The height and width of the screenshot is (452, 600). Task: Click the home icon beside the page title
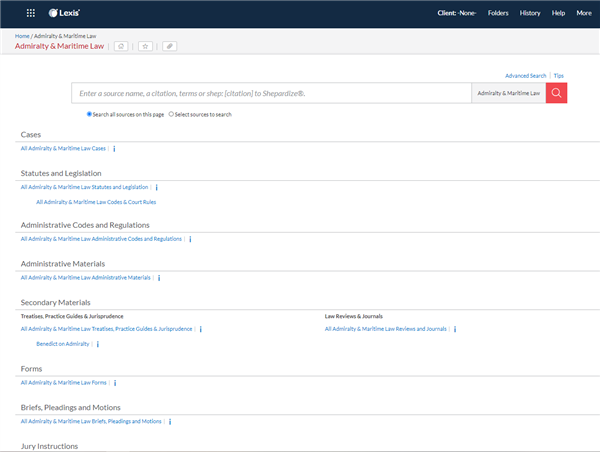[121, 46]
